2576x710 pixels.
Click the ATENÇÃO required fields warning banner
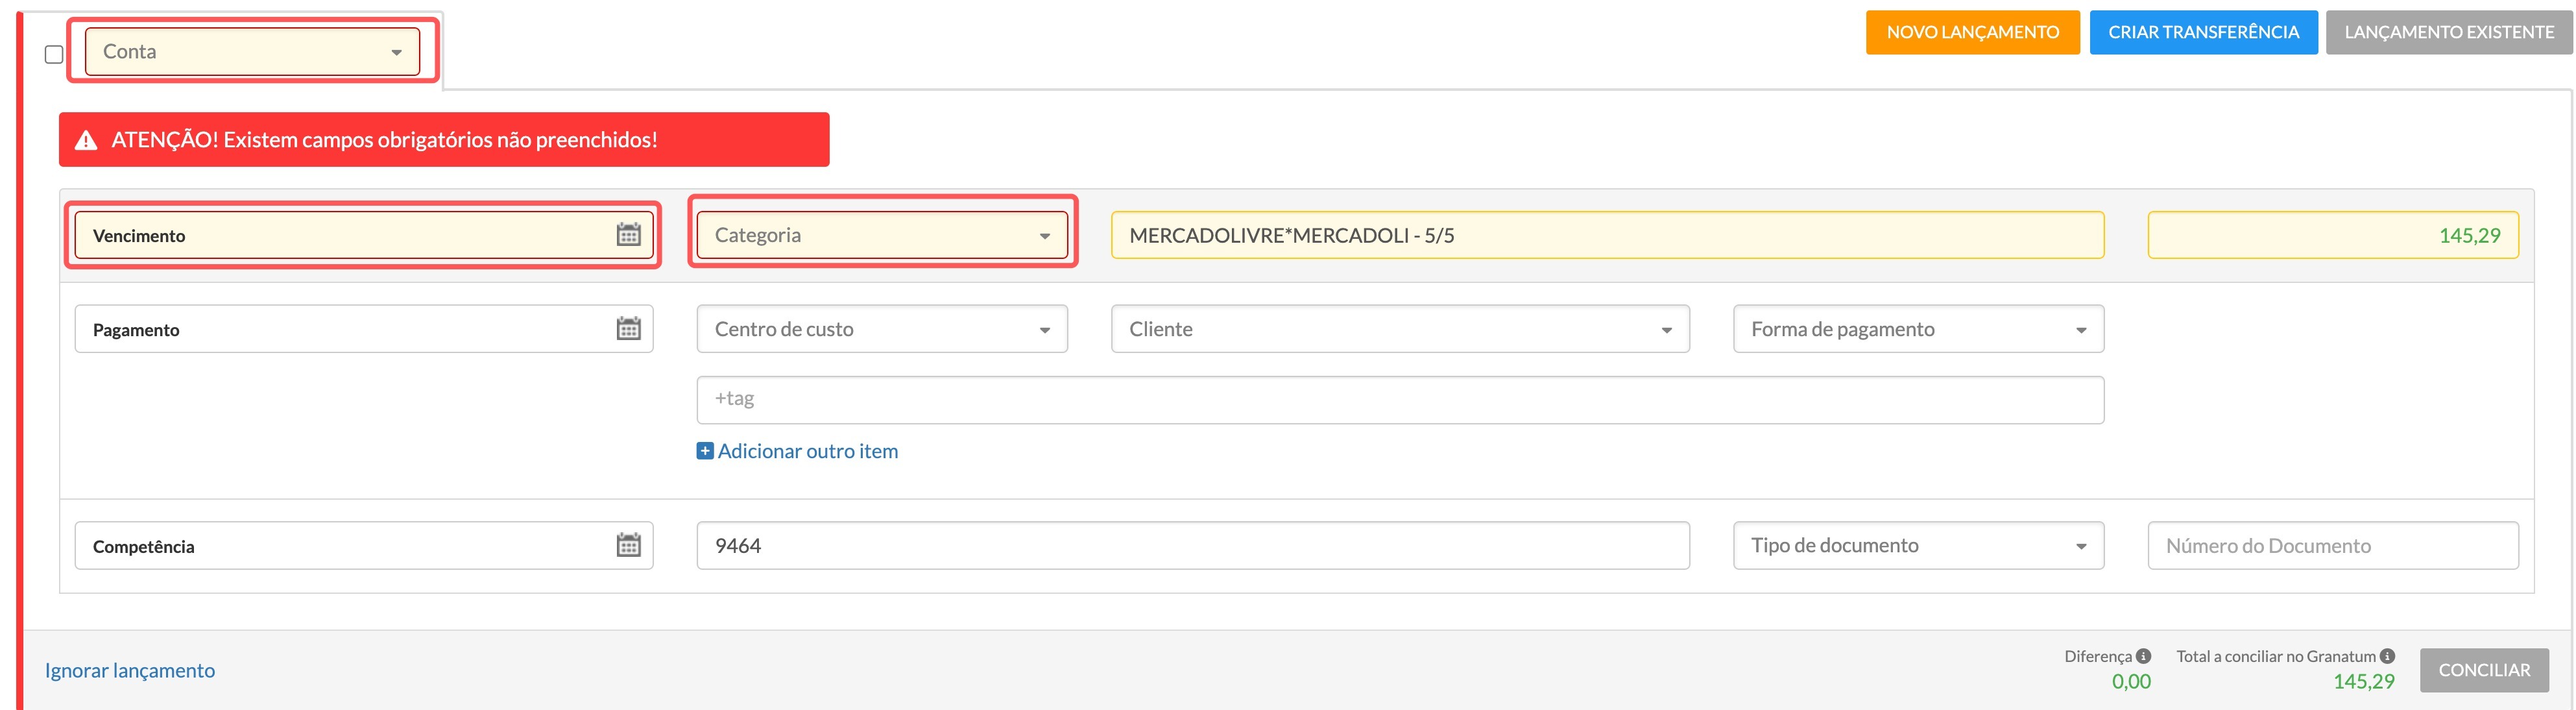444,139
